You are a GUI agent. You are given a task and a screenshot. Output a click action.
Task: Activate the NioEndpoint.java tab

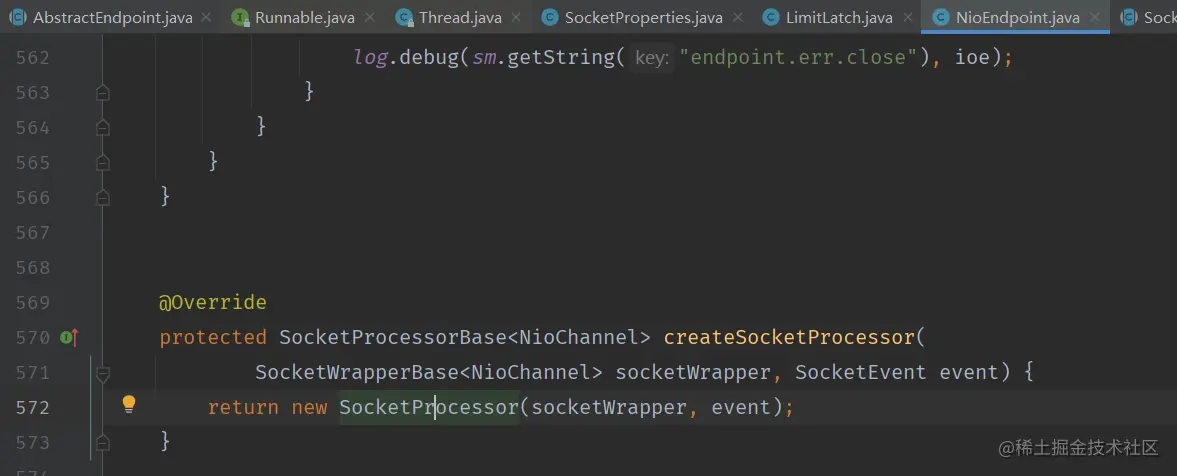[x=1016, y=17]
